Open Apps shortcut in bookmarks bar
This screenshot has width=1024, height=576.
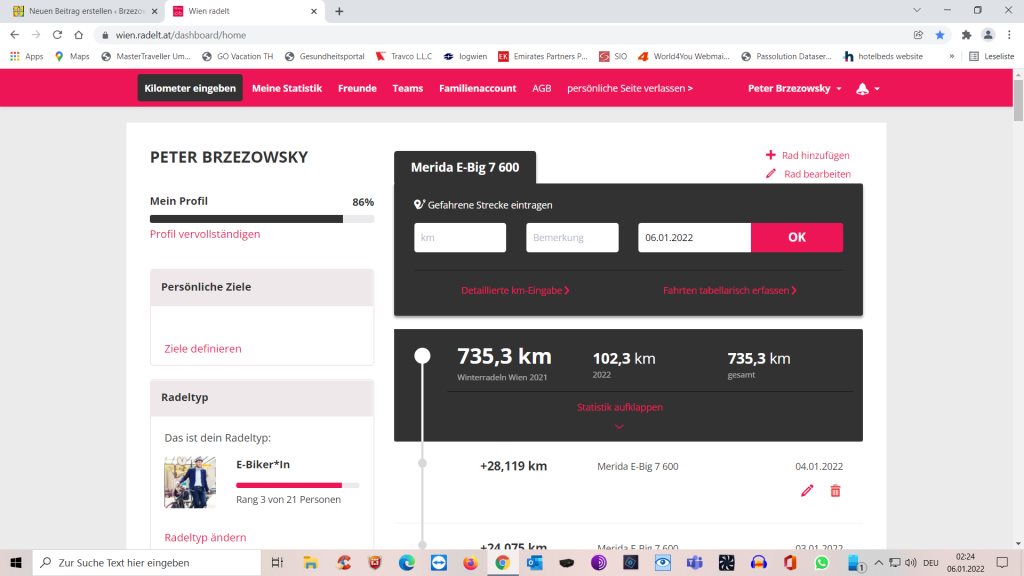[27, 56]
